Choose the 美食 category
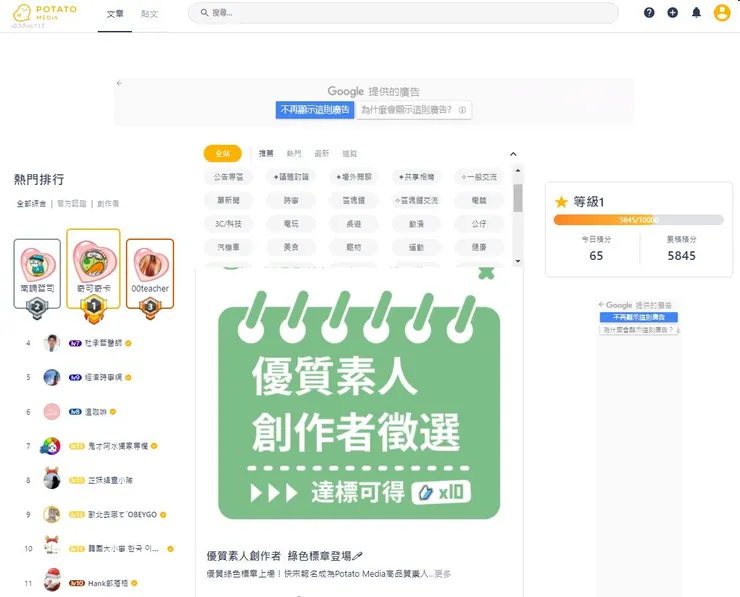This screenshot has width=740, height=597. [x=291, y=247]
